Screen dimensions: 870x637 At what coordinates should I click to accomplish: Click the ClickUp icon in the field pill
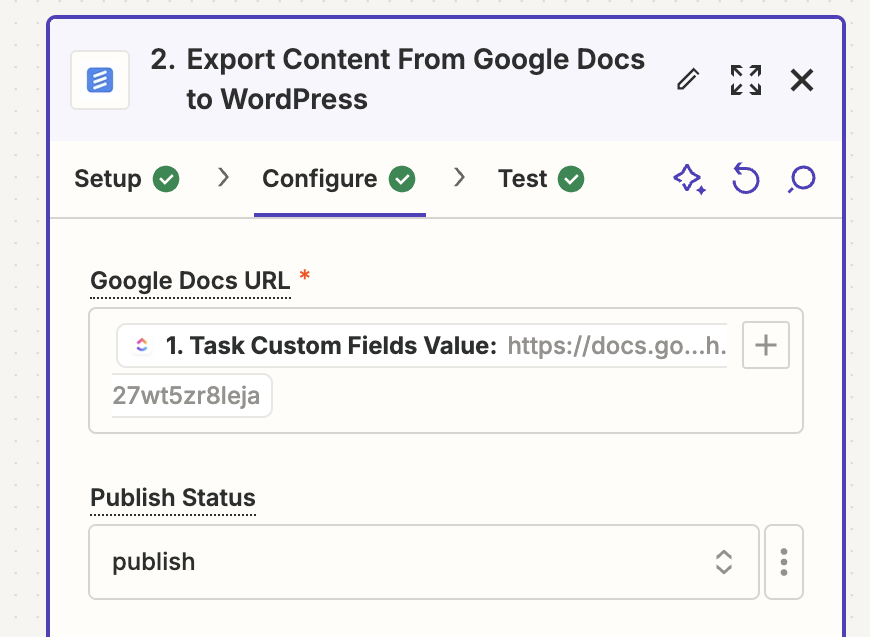141,346
